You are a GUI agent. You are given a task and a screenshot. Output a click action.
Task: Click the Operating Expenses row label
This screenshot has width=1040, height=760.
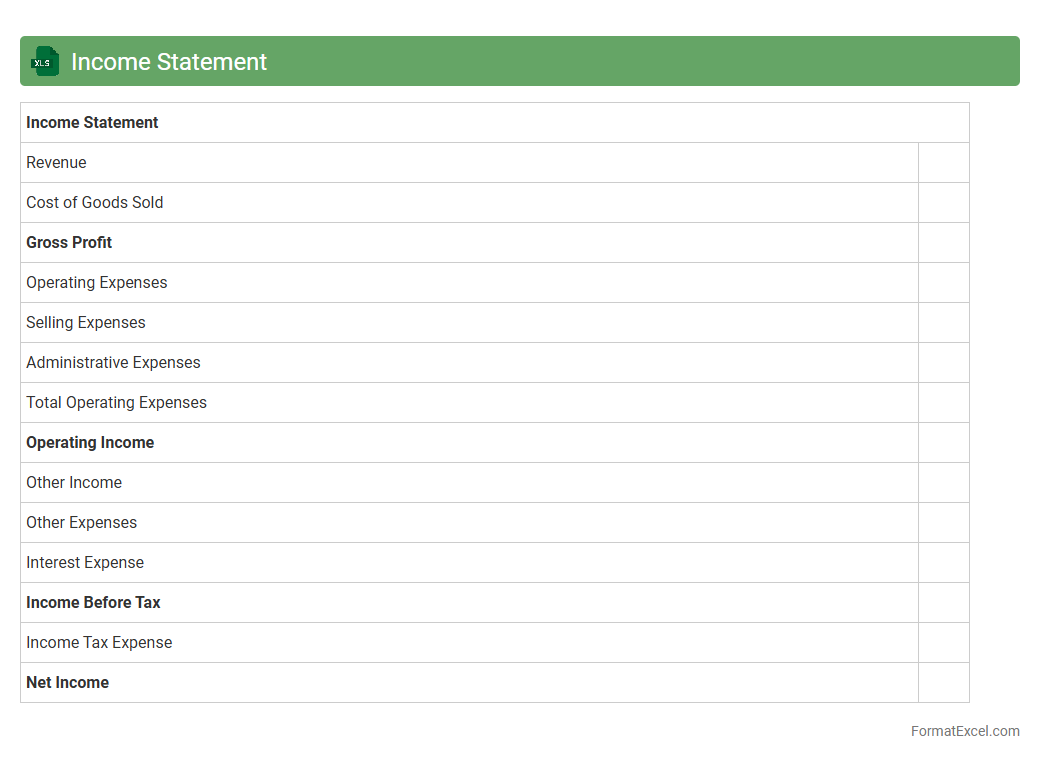click(x=97, y=283)
